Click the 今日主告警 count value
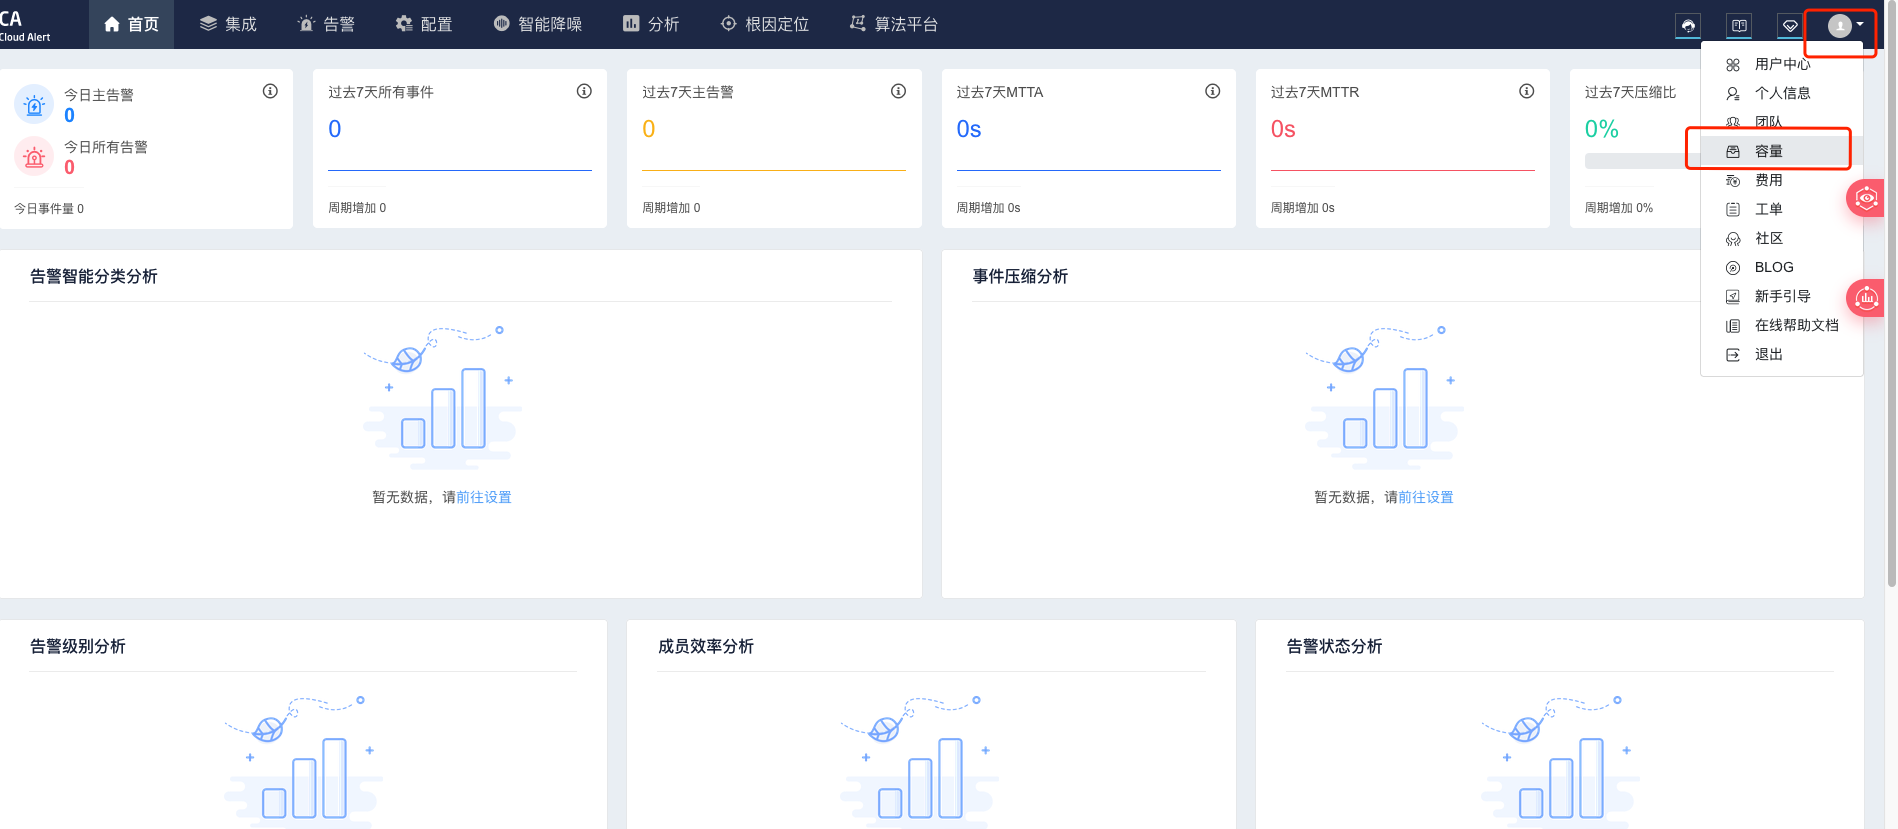Image resolution: width=1898 pixels, height=829 pixels. (69, 116)
